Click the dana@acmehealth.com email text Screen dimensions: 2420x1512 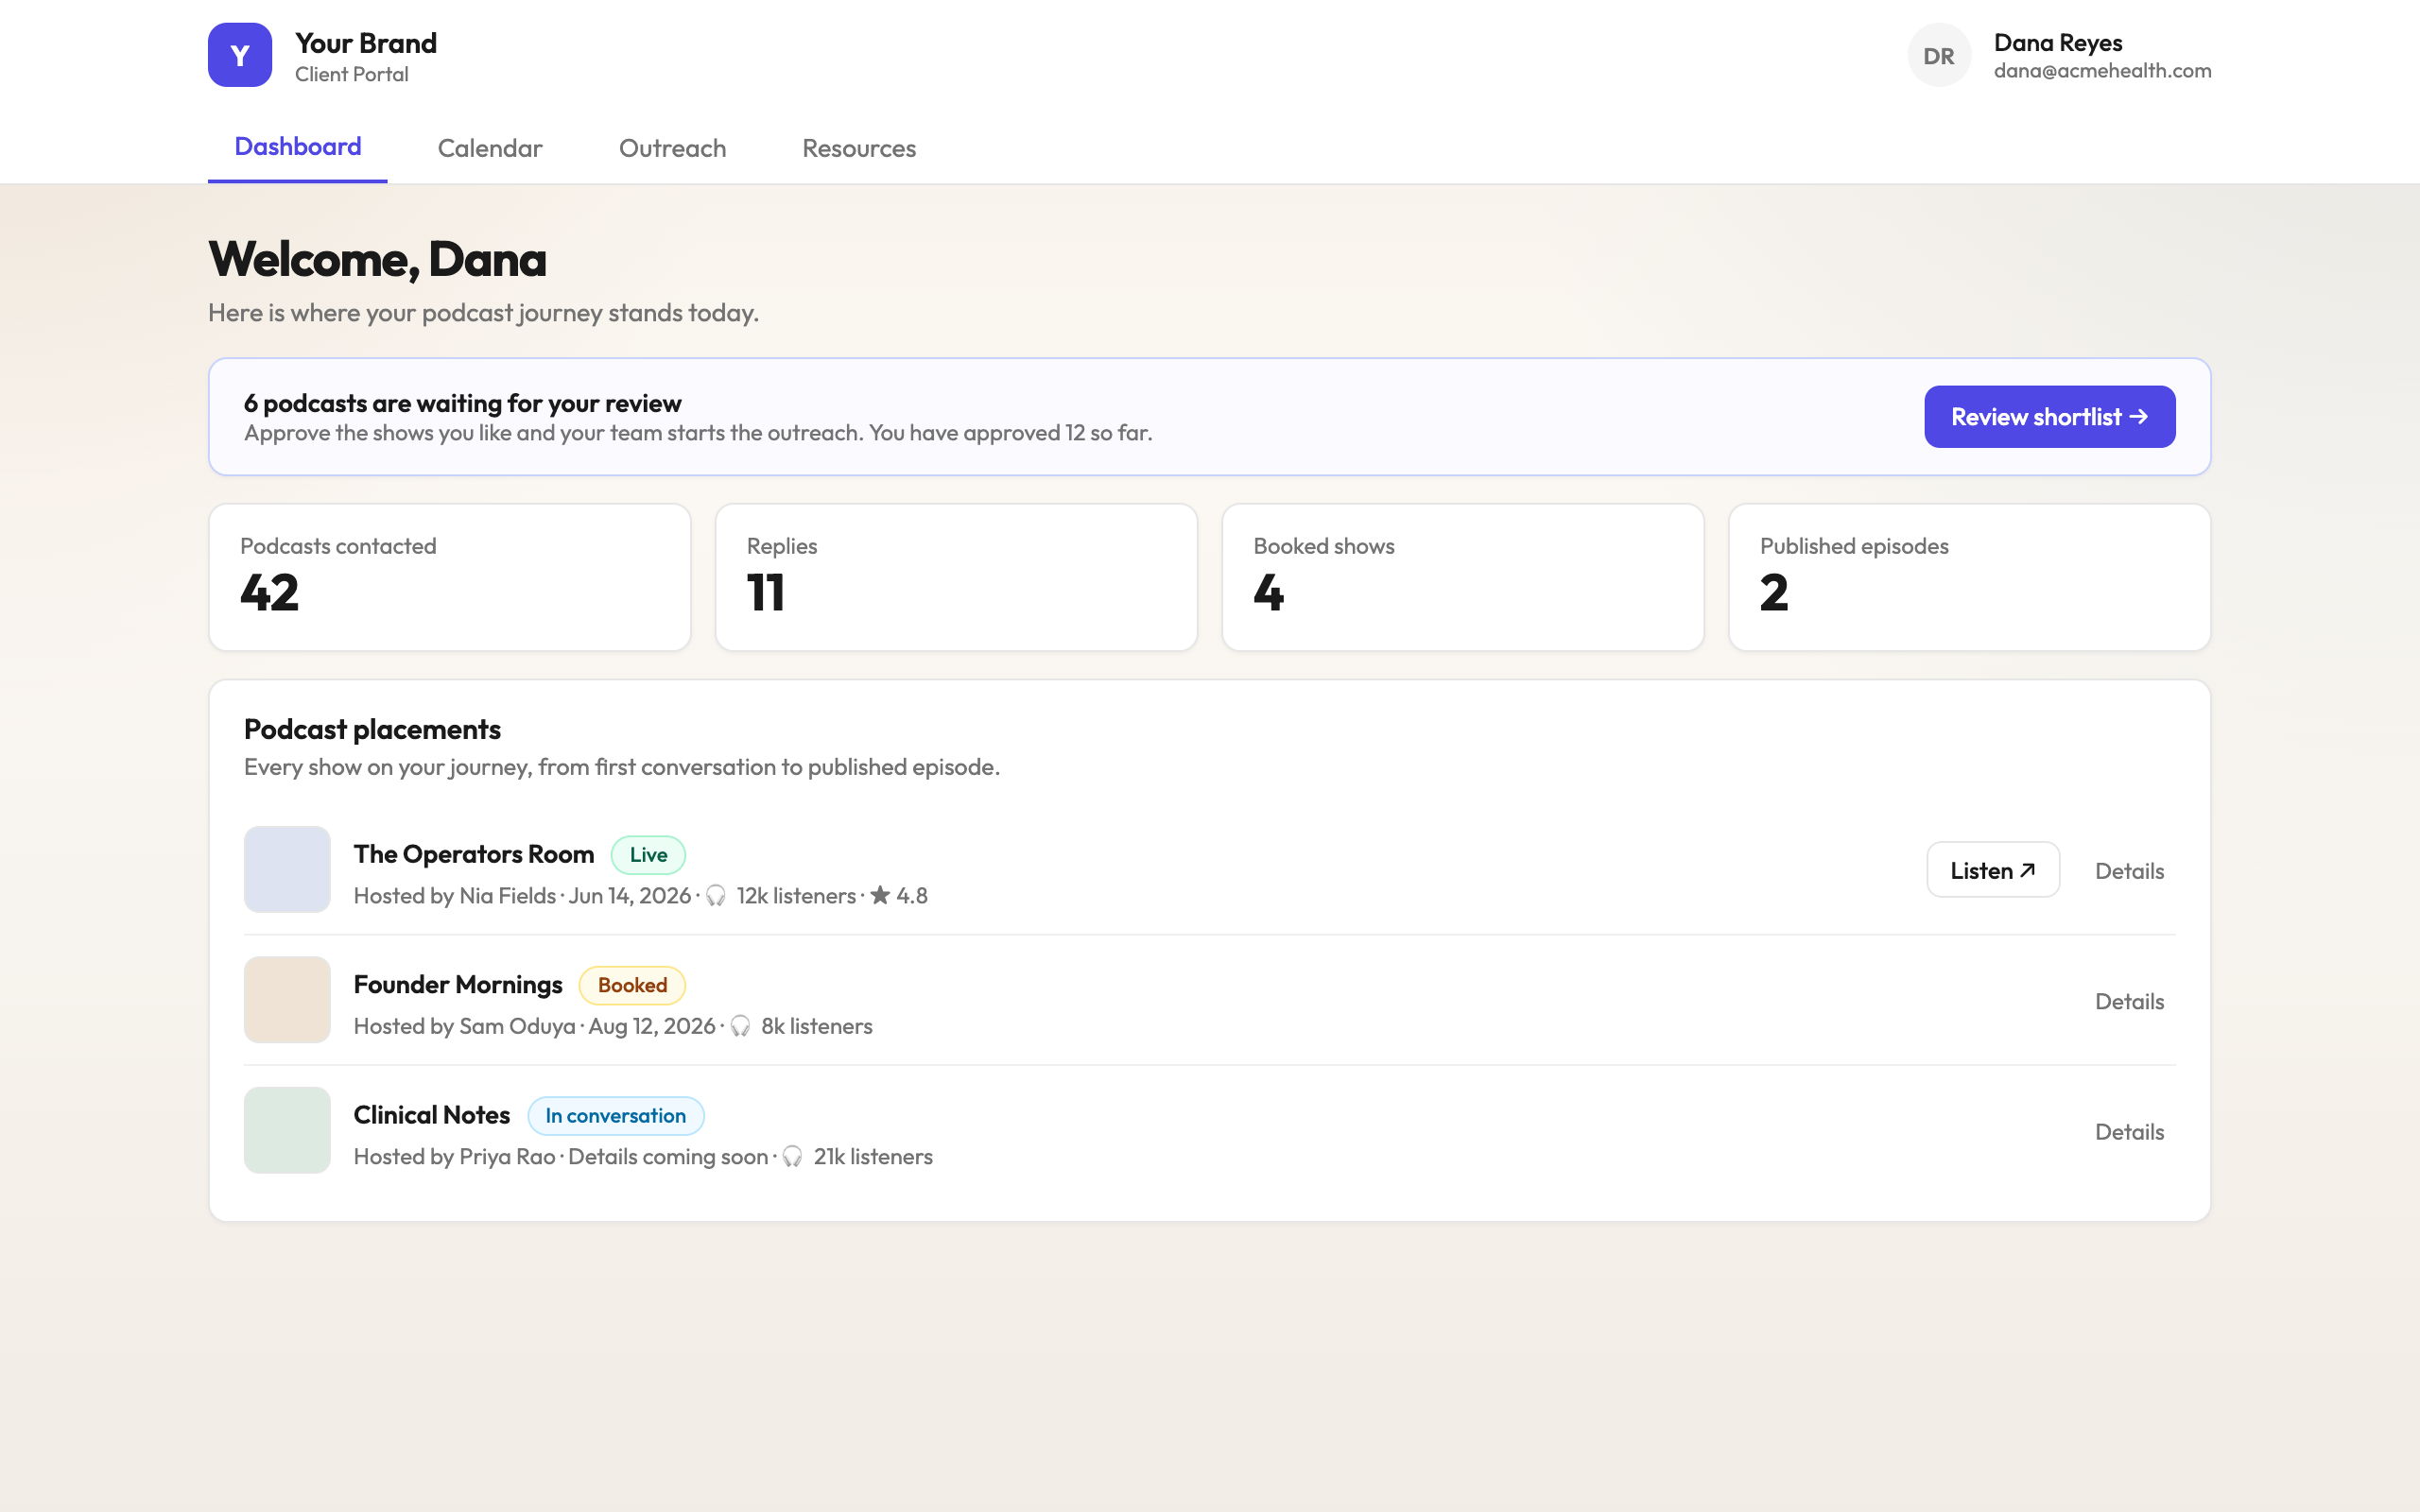click(x=2102, y=71)
